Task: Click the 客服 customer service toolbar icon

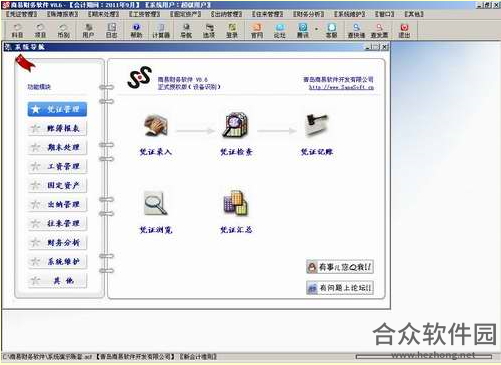Action: [x=331, y=31]
